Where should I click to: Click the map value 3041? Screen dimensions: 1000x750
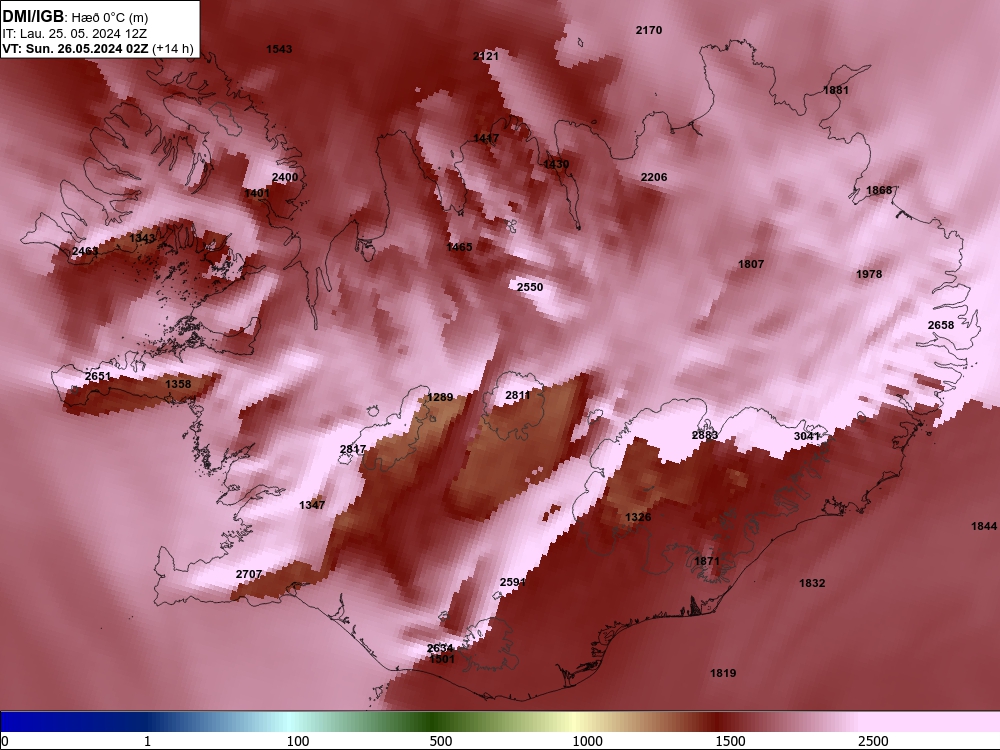pos(807,436)
